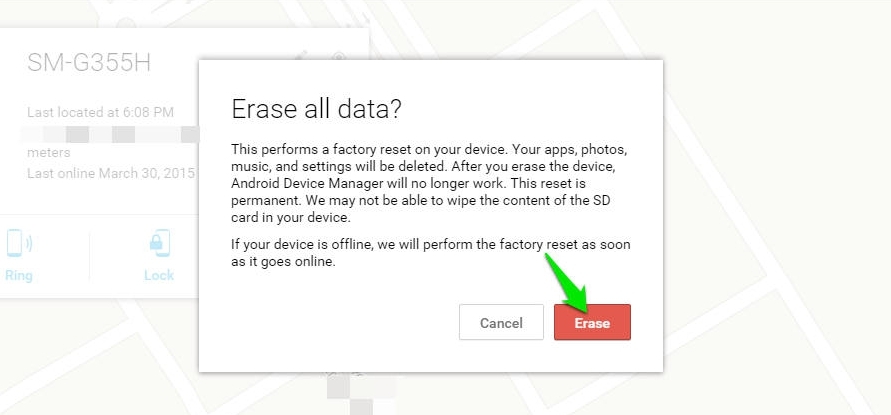Select the Ring label text
891x415 pixels.
coord(19,276)
